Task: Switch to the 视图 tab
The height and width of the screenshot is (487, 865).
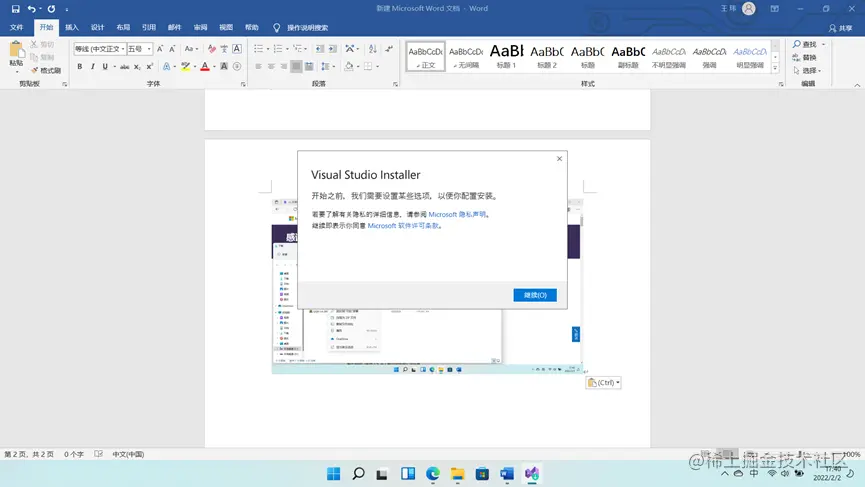Action: [x=226, y=28]
